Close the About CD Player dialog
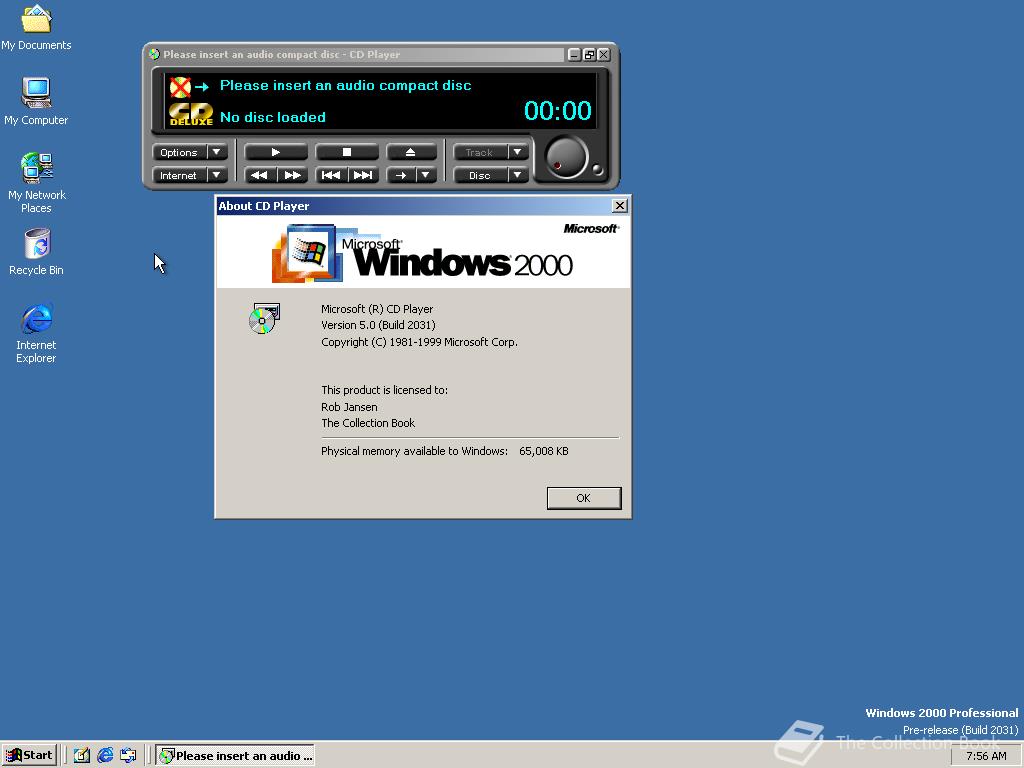 coord(620,206)
